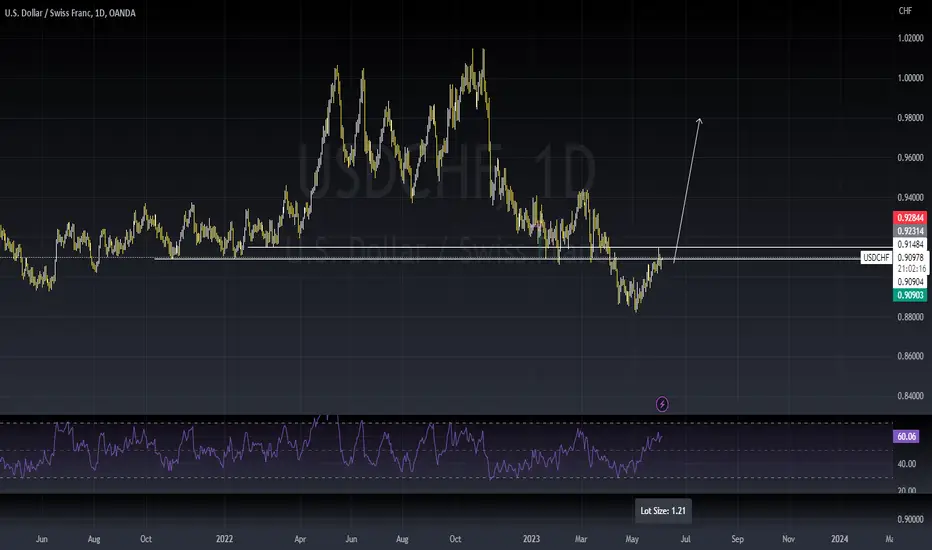Click the Sep label on time axis
This screenshot has height=550, width=932.
tap(737, 539)
